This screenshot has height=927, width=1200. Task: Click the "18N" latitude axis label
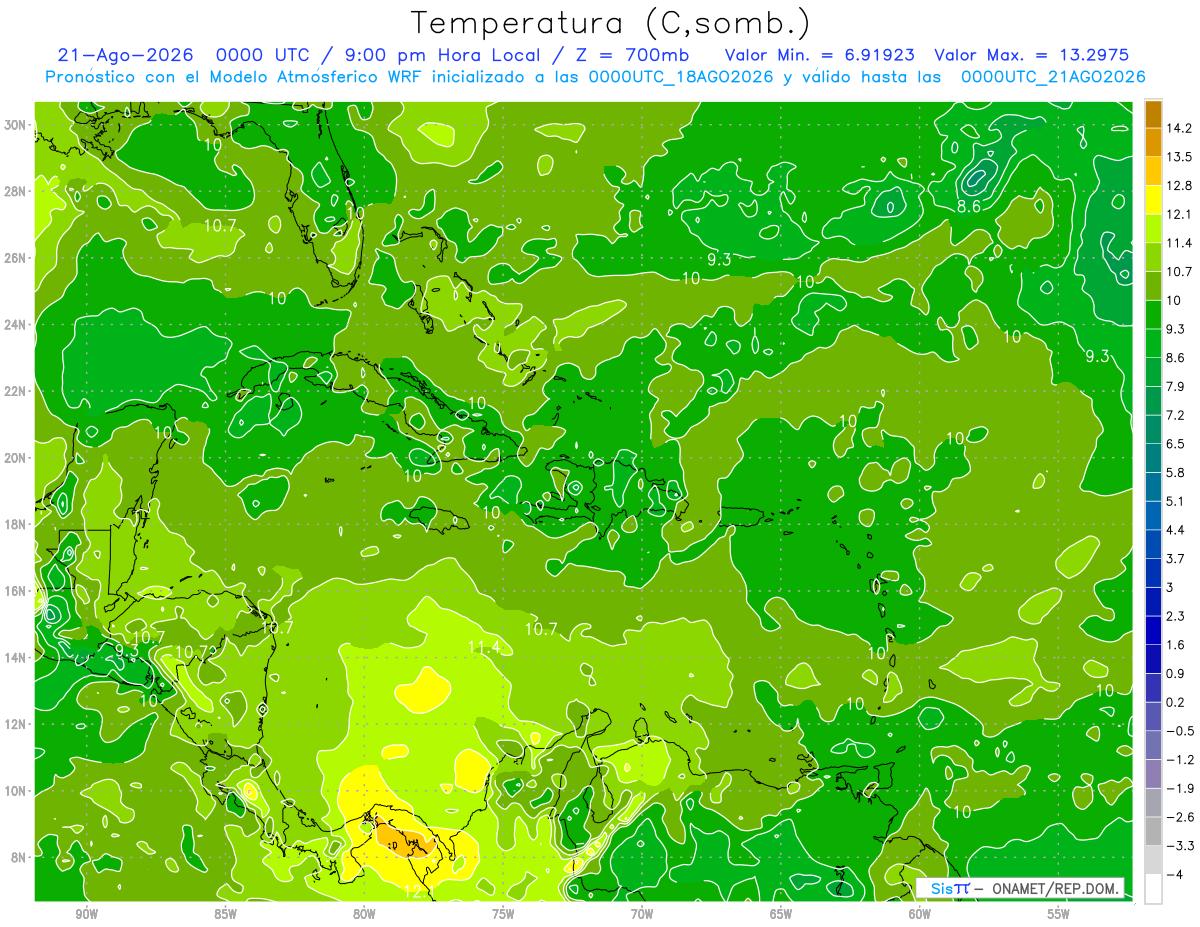[x=16, y=525]
